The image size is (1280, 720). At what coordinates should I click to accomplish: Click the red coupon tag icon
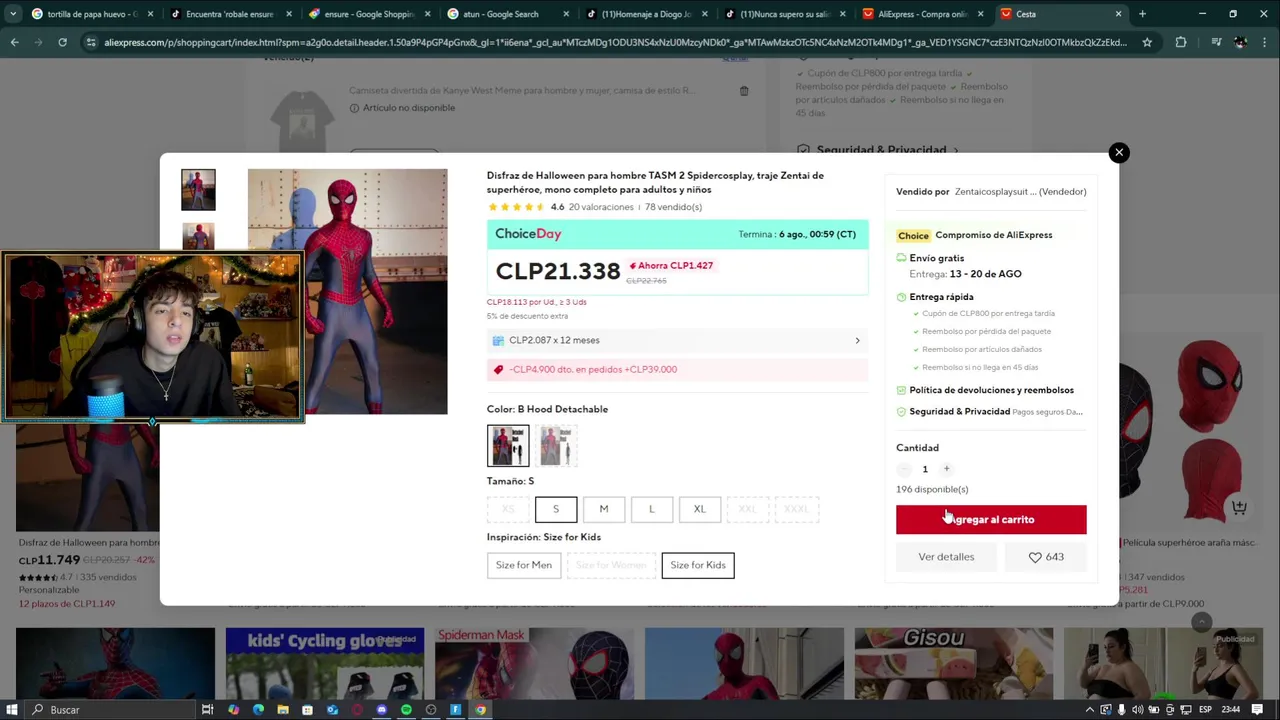pos(498,369)
